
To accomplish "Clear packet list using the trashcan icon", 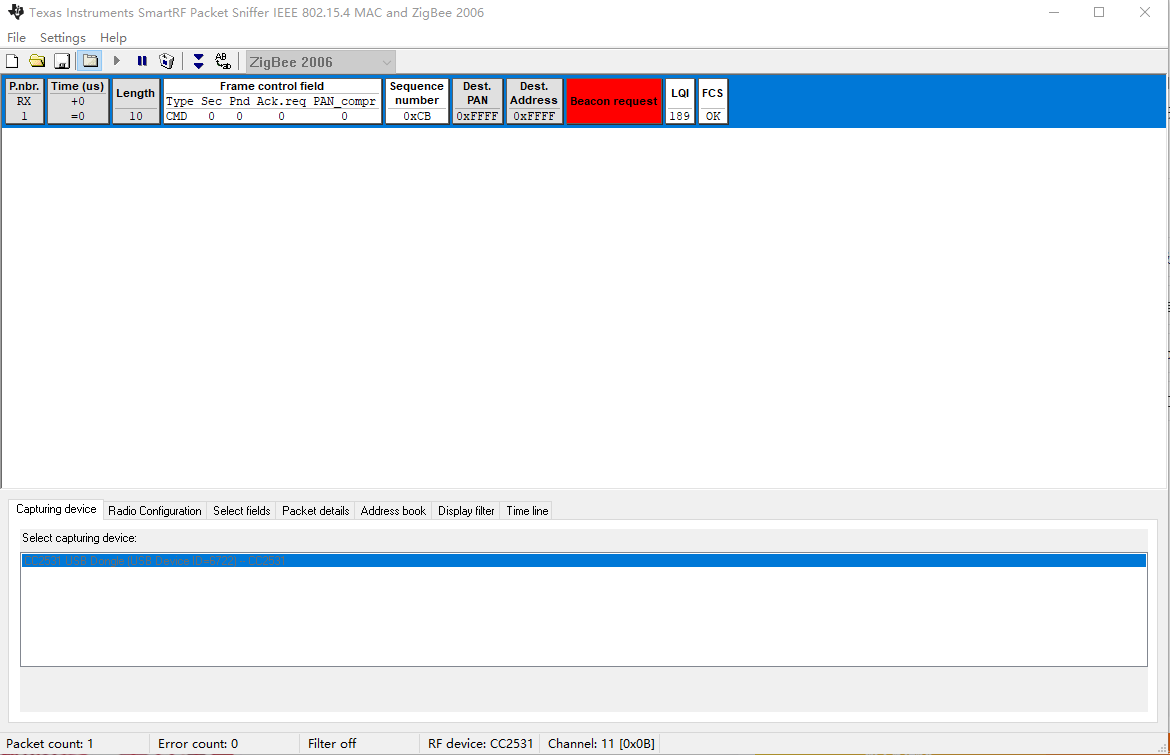I will pyautogui.click(x=167, y=61).
